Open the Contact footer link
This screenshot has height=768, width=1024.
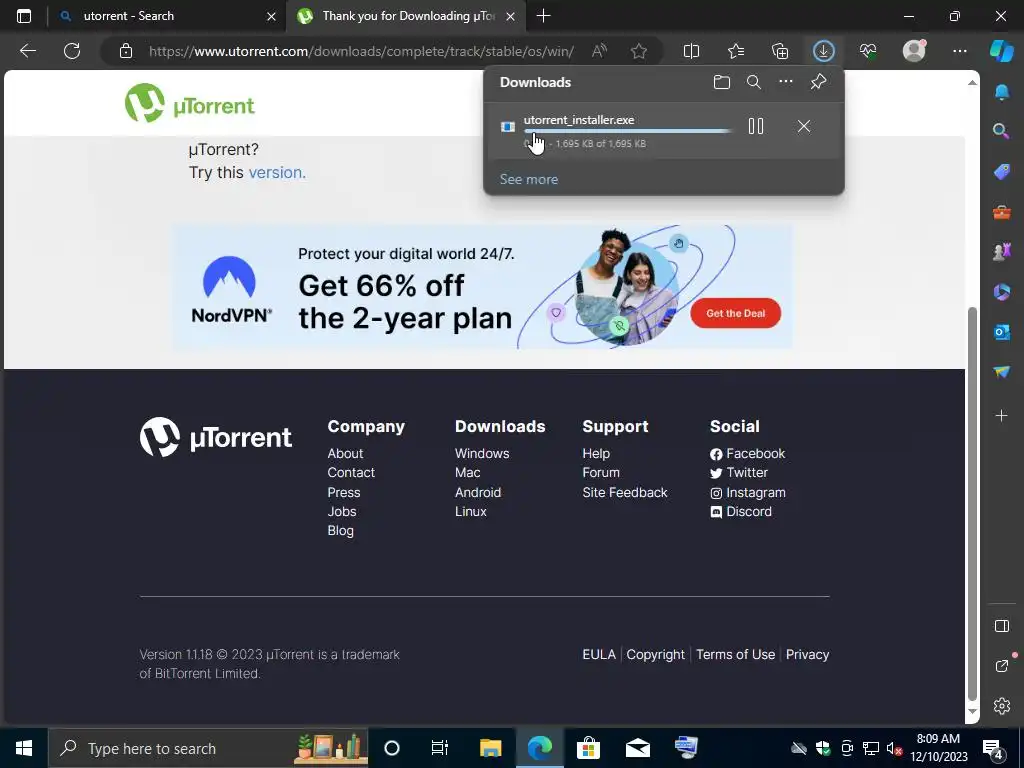[x=351, y=472]
